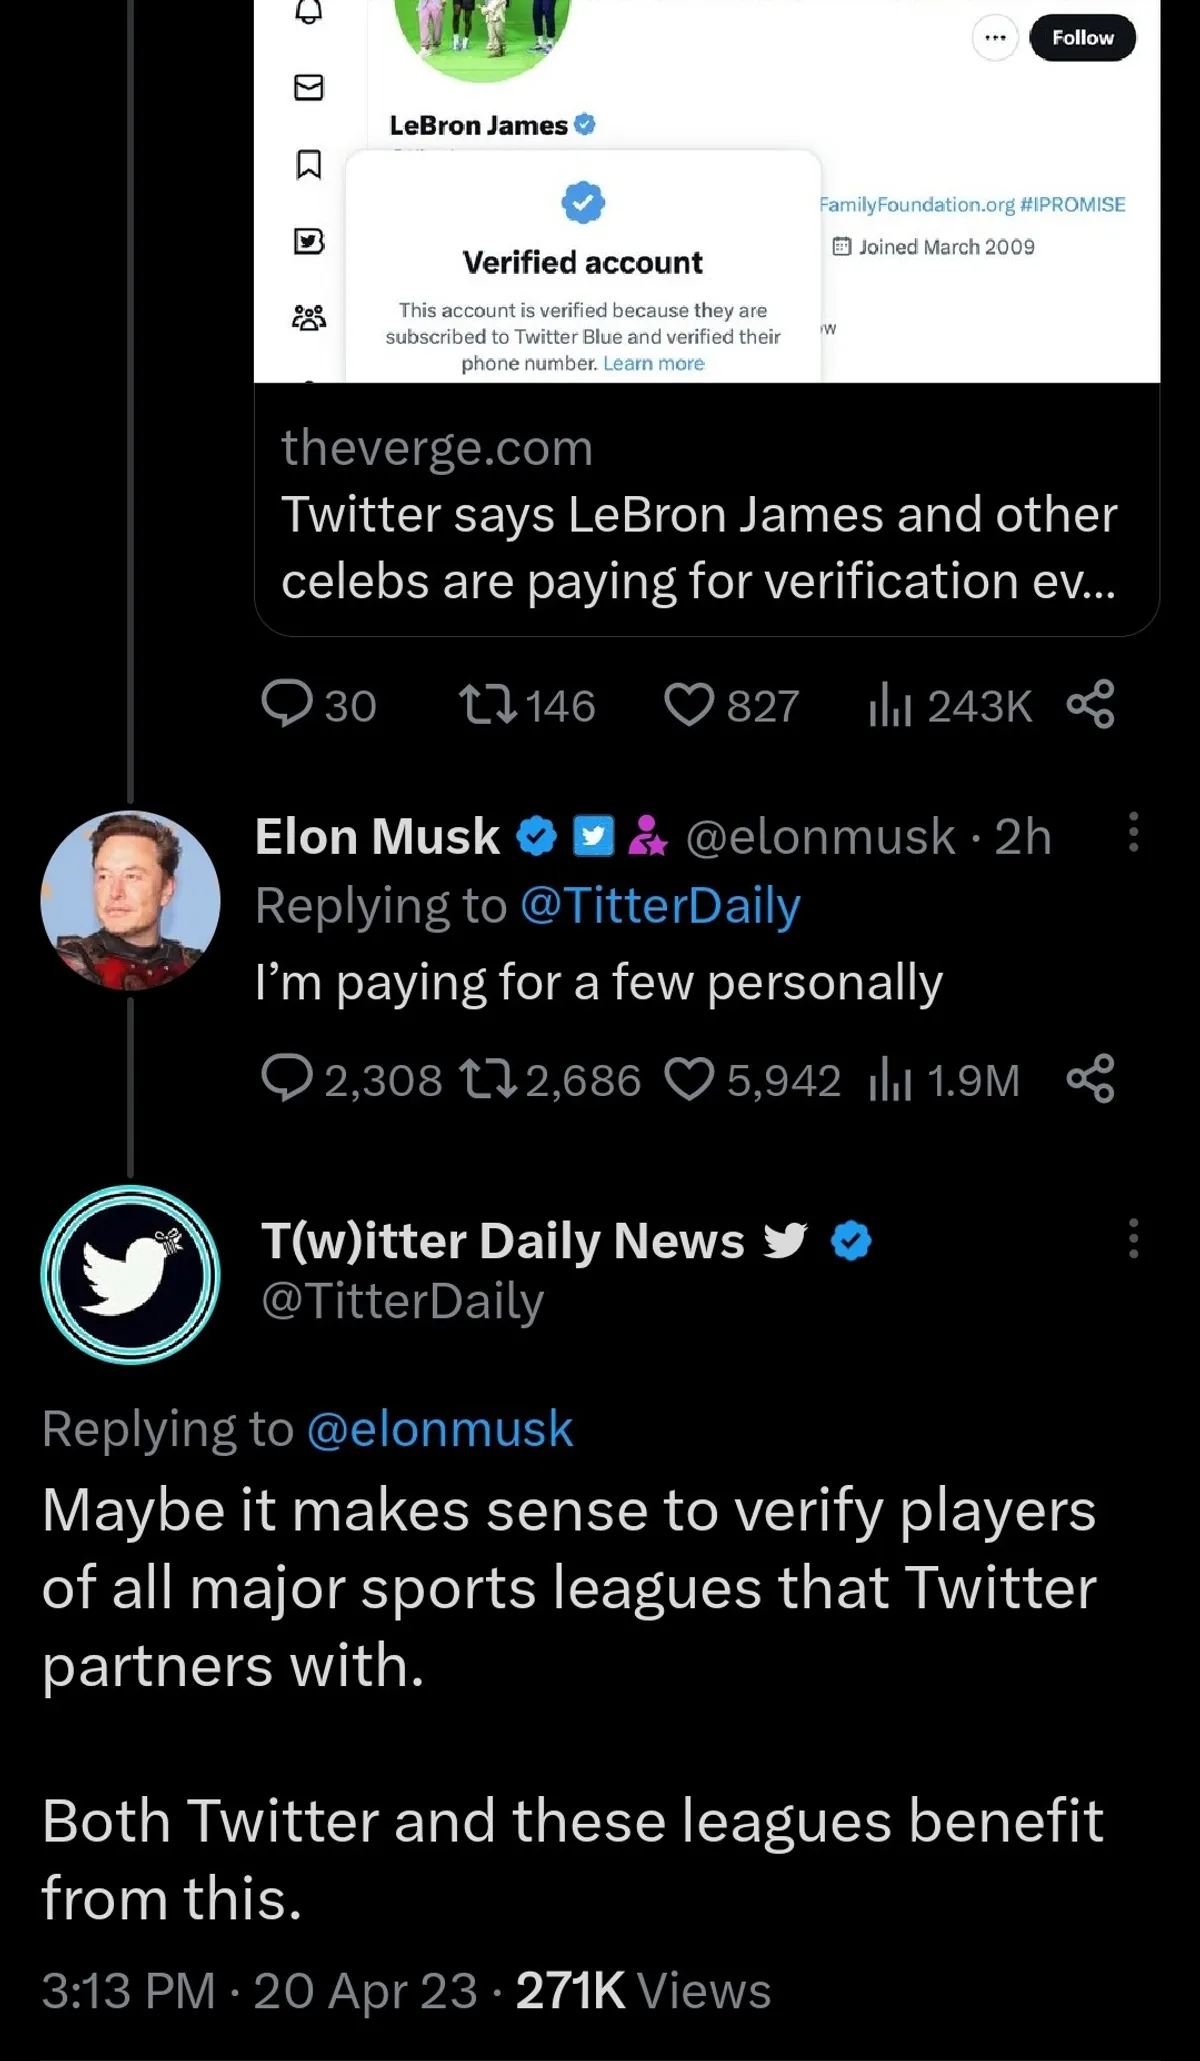Like Elon Musk's reply tweet

tap(690, 1080)
